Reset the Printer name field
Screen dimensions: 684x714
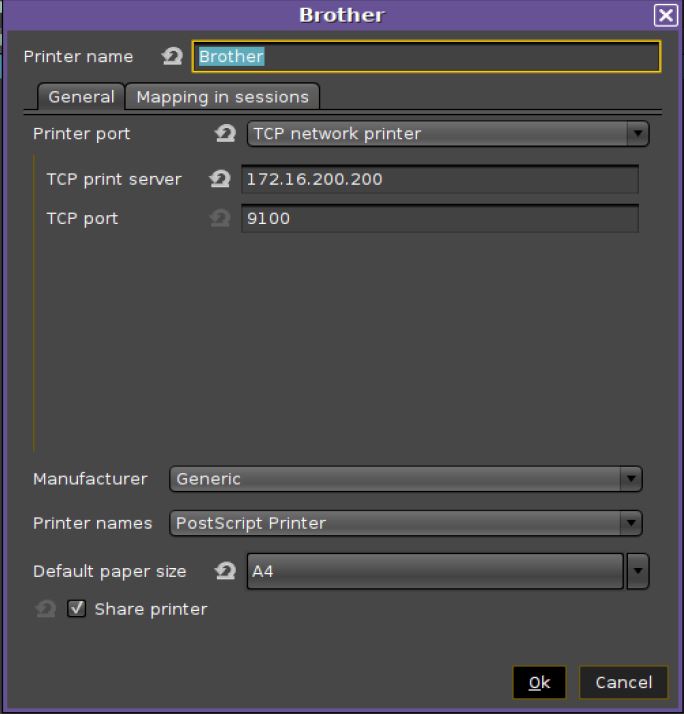172,57
